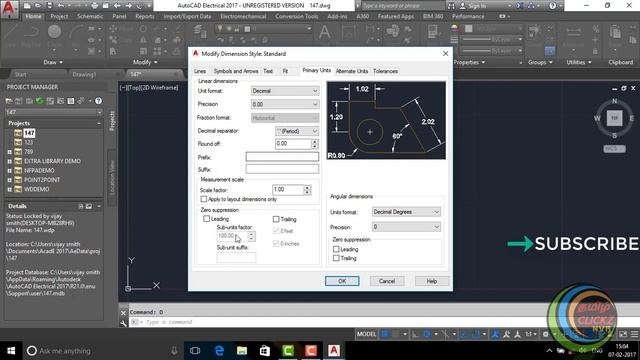Click the green Camtasia taskbar icon
Viewport: 640px width, 360px height.
(288, 351)
